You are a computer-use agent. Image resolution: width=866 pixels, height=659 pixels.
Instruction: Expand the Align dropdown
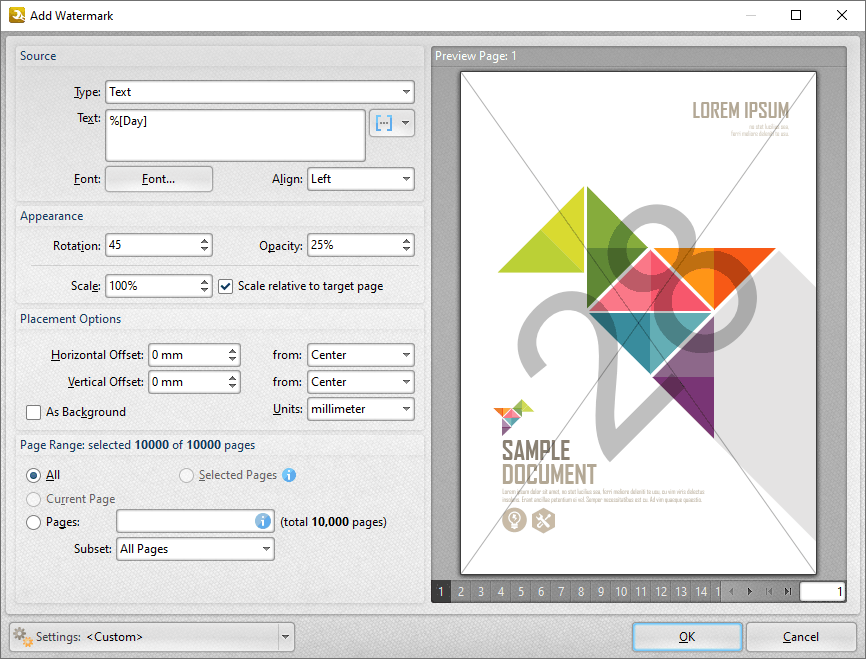point(360,179)
